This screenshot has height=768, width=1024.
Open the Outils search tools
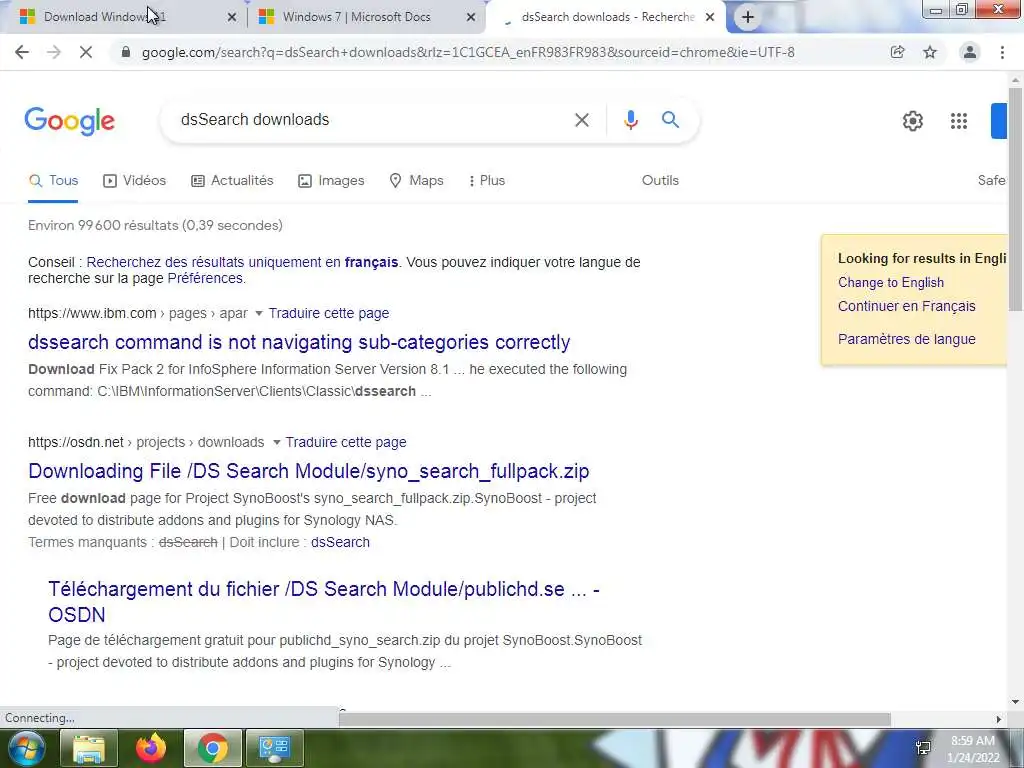tap(660, 181)
